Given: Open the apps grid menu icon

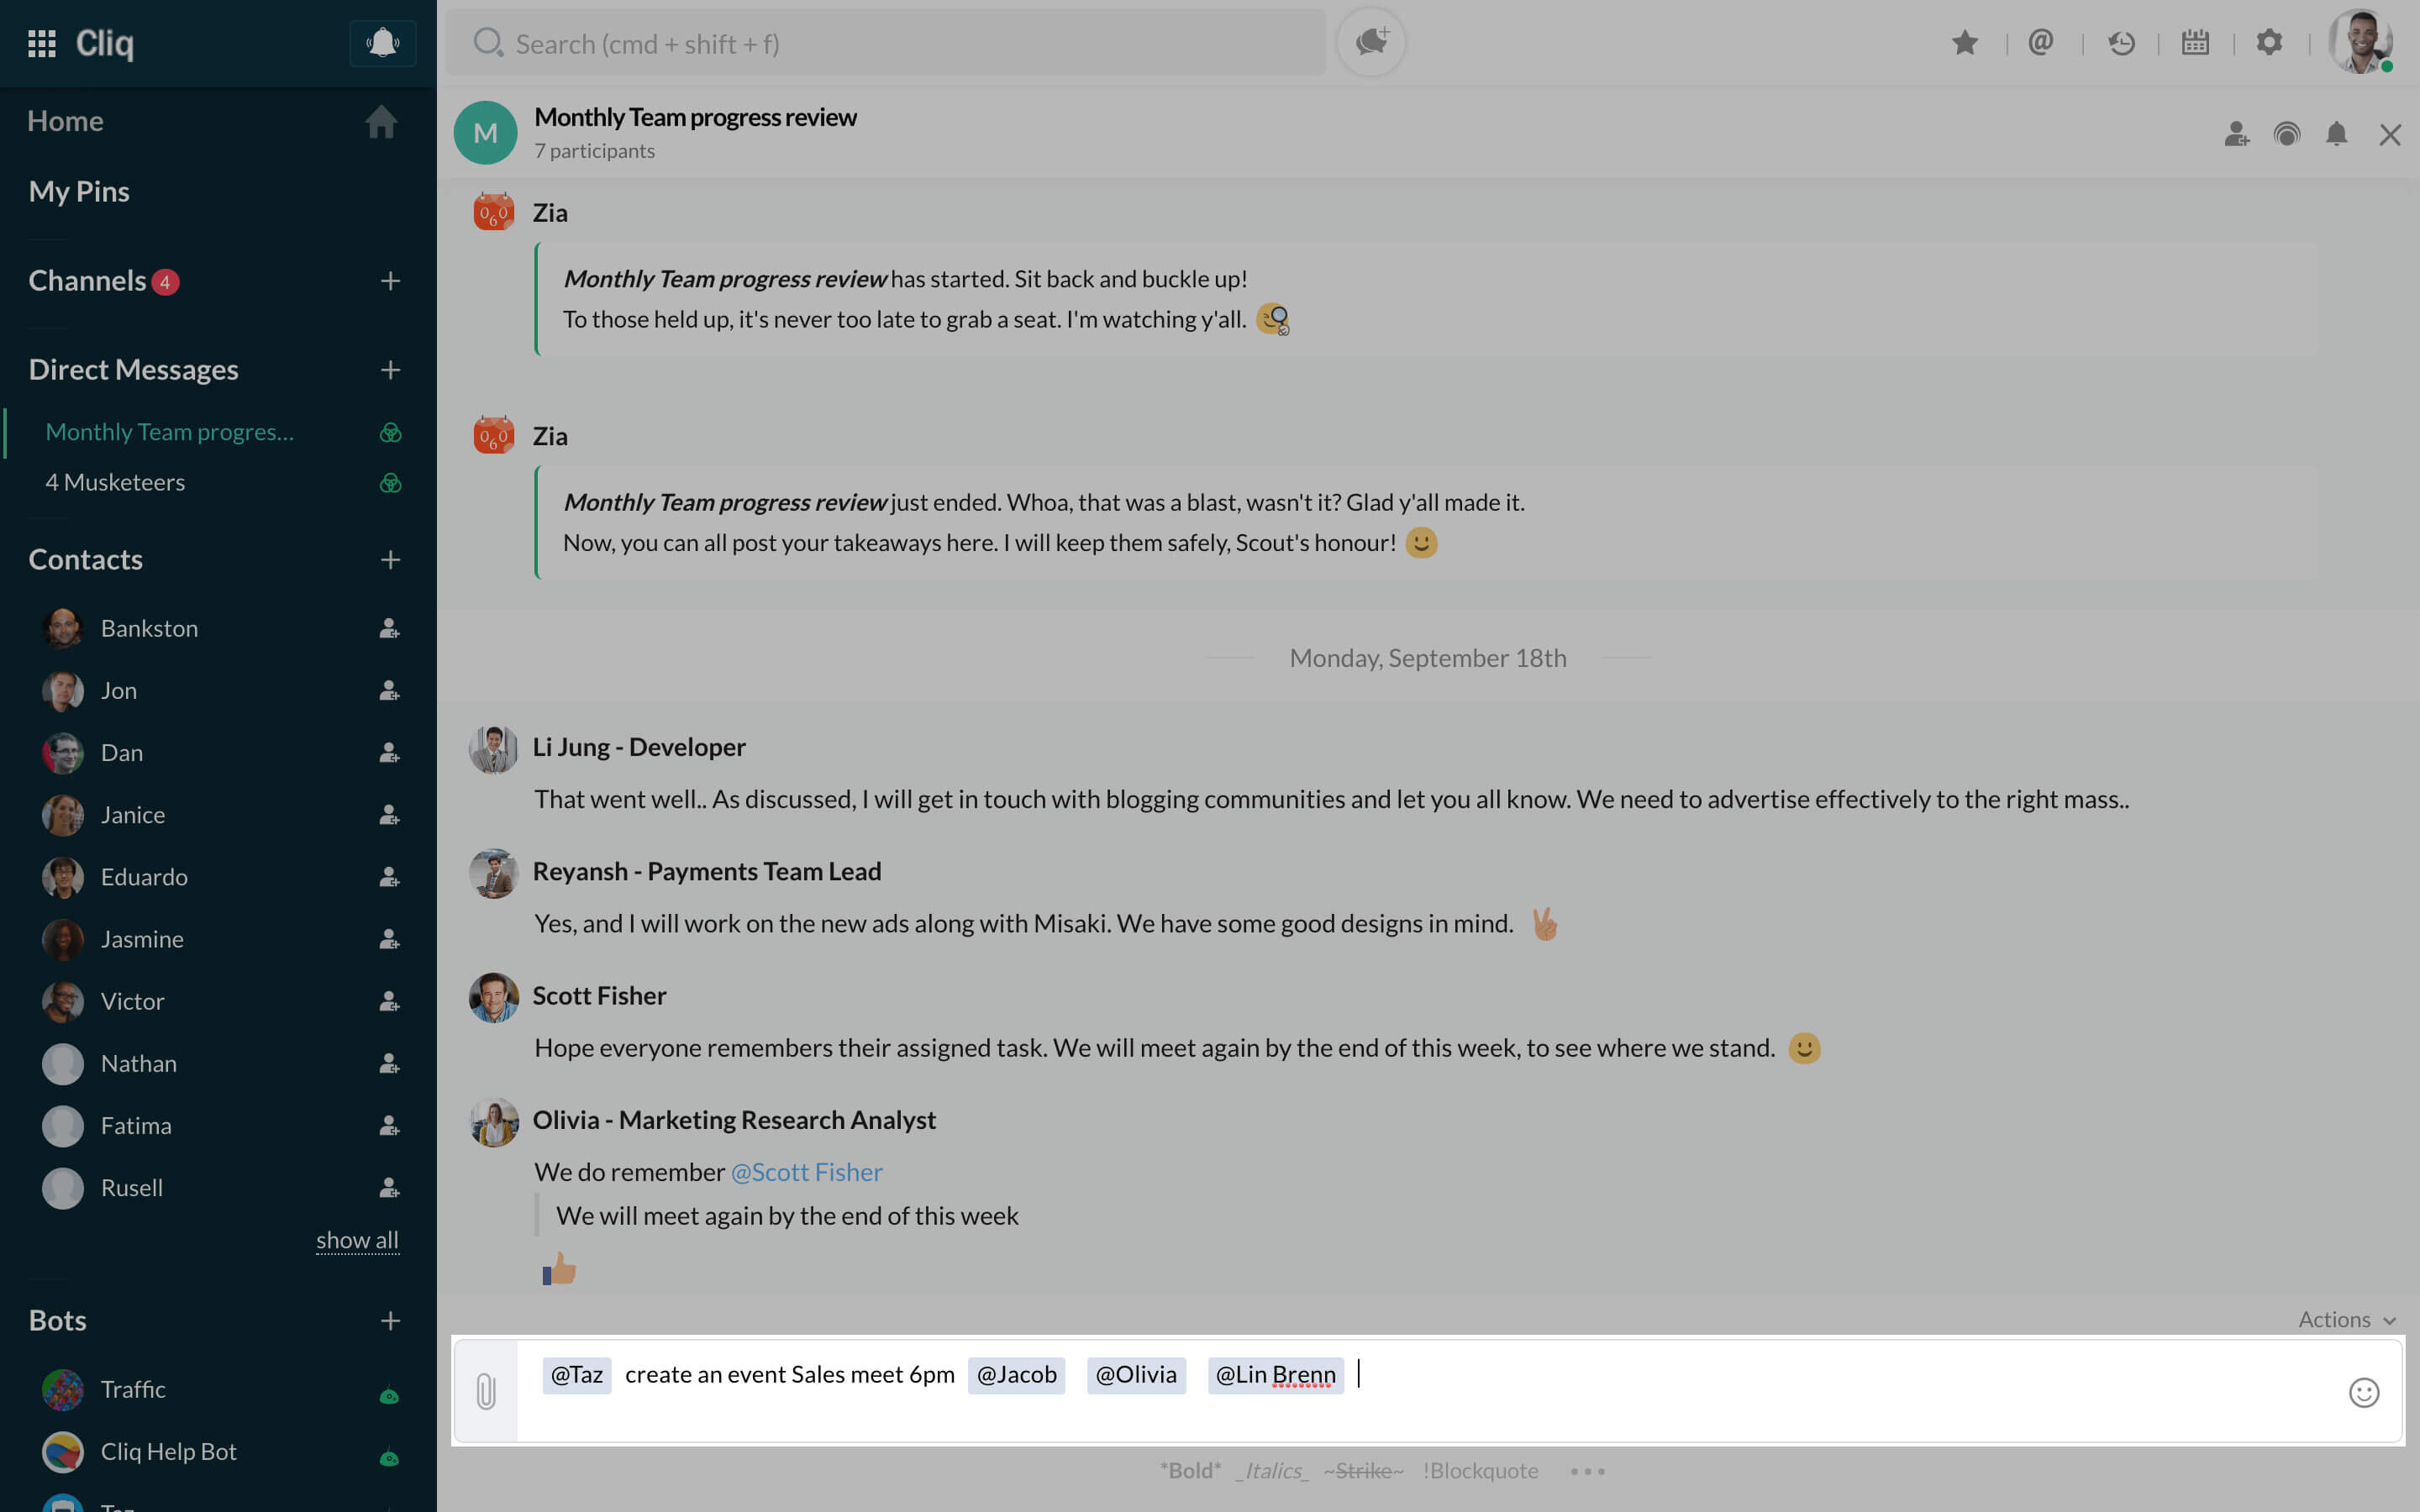Looking at the screenshot, I should (41, 43).
